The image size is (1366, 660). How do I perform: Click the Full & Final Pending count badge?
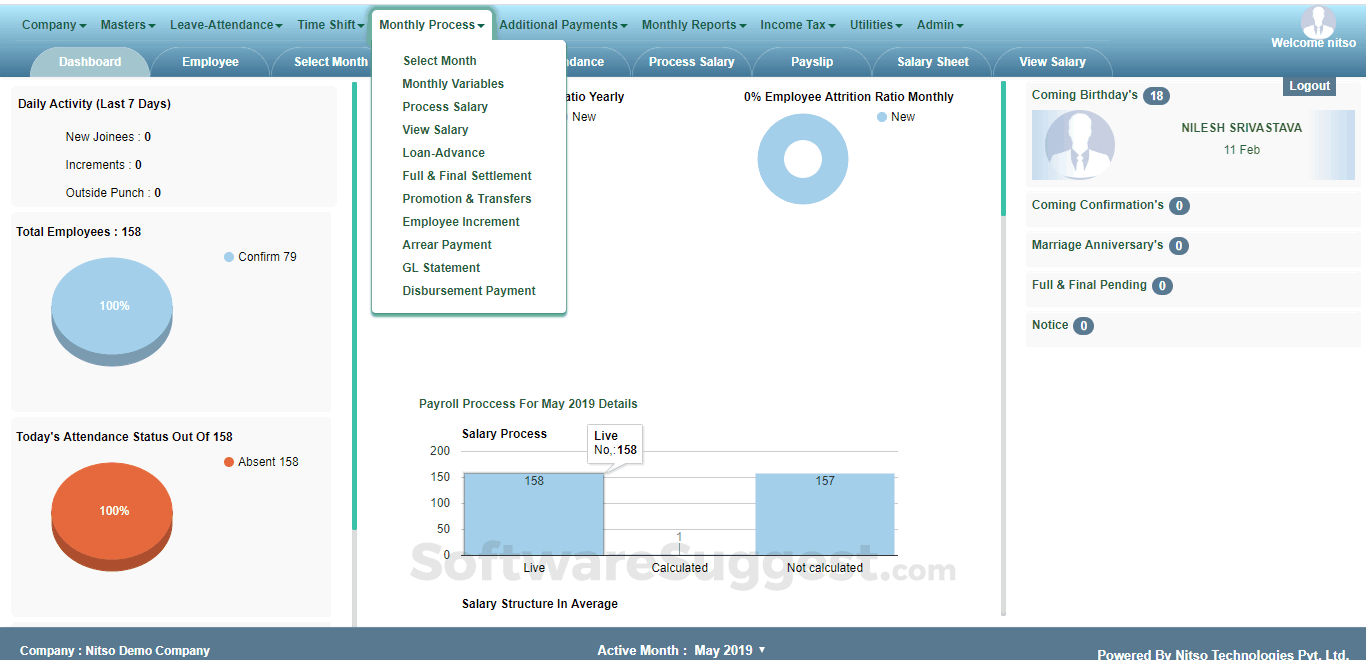1162,286
